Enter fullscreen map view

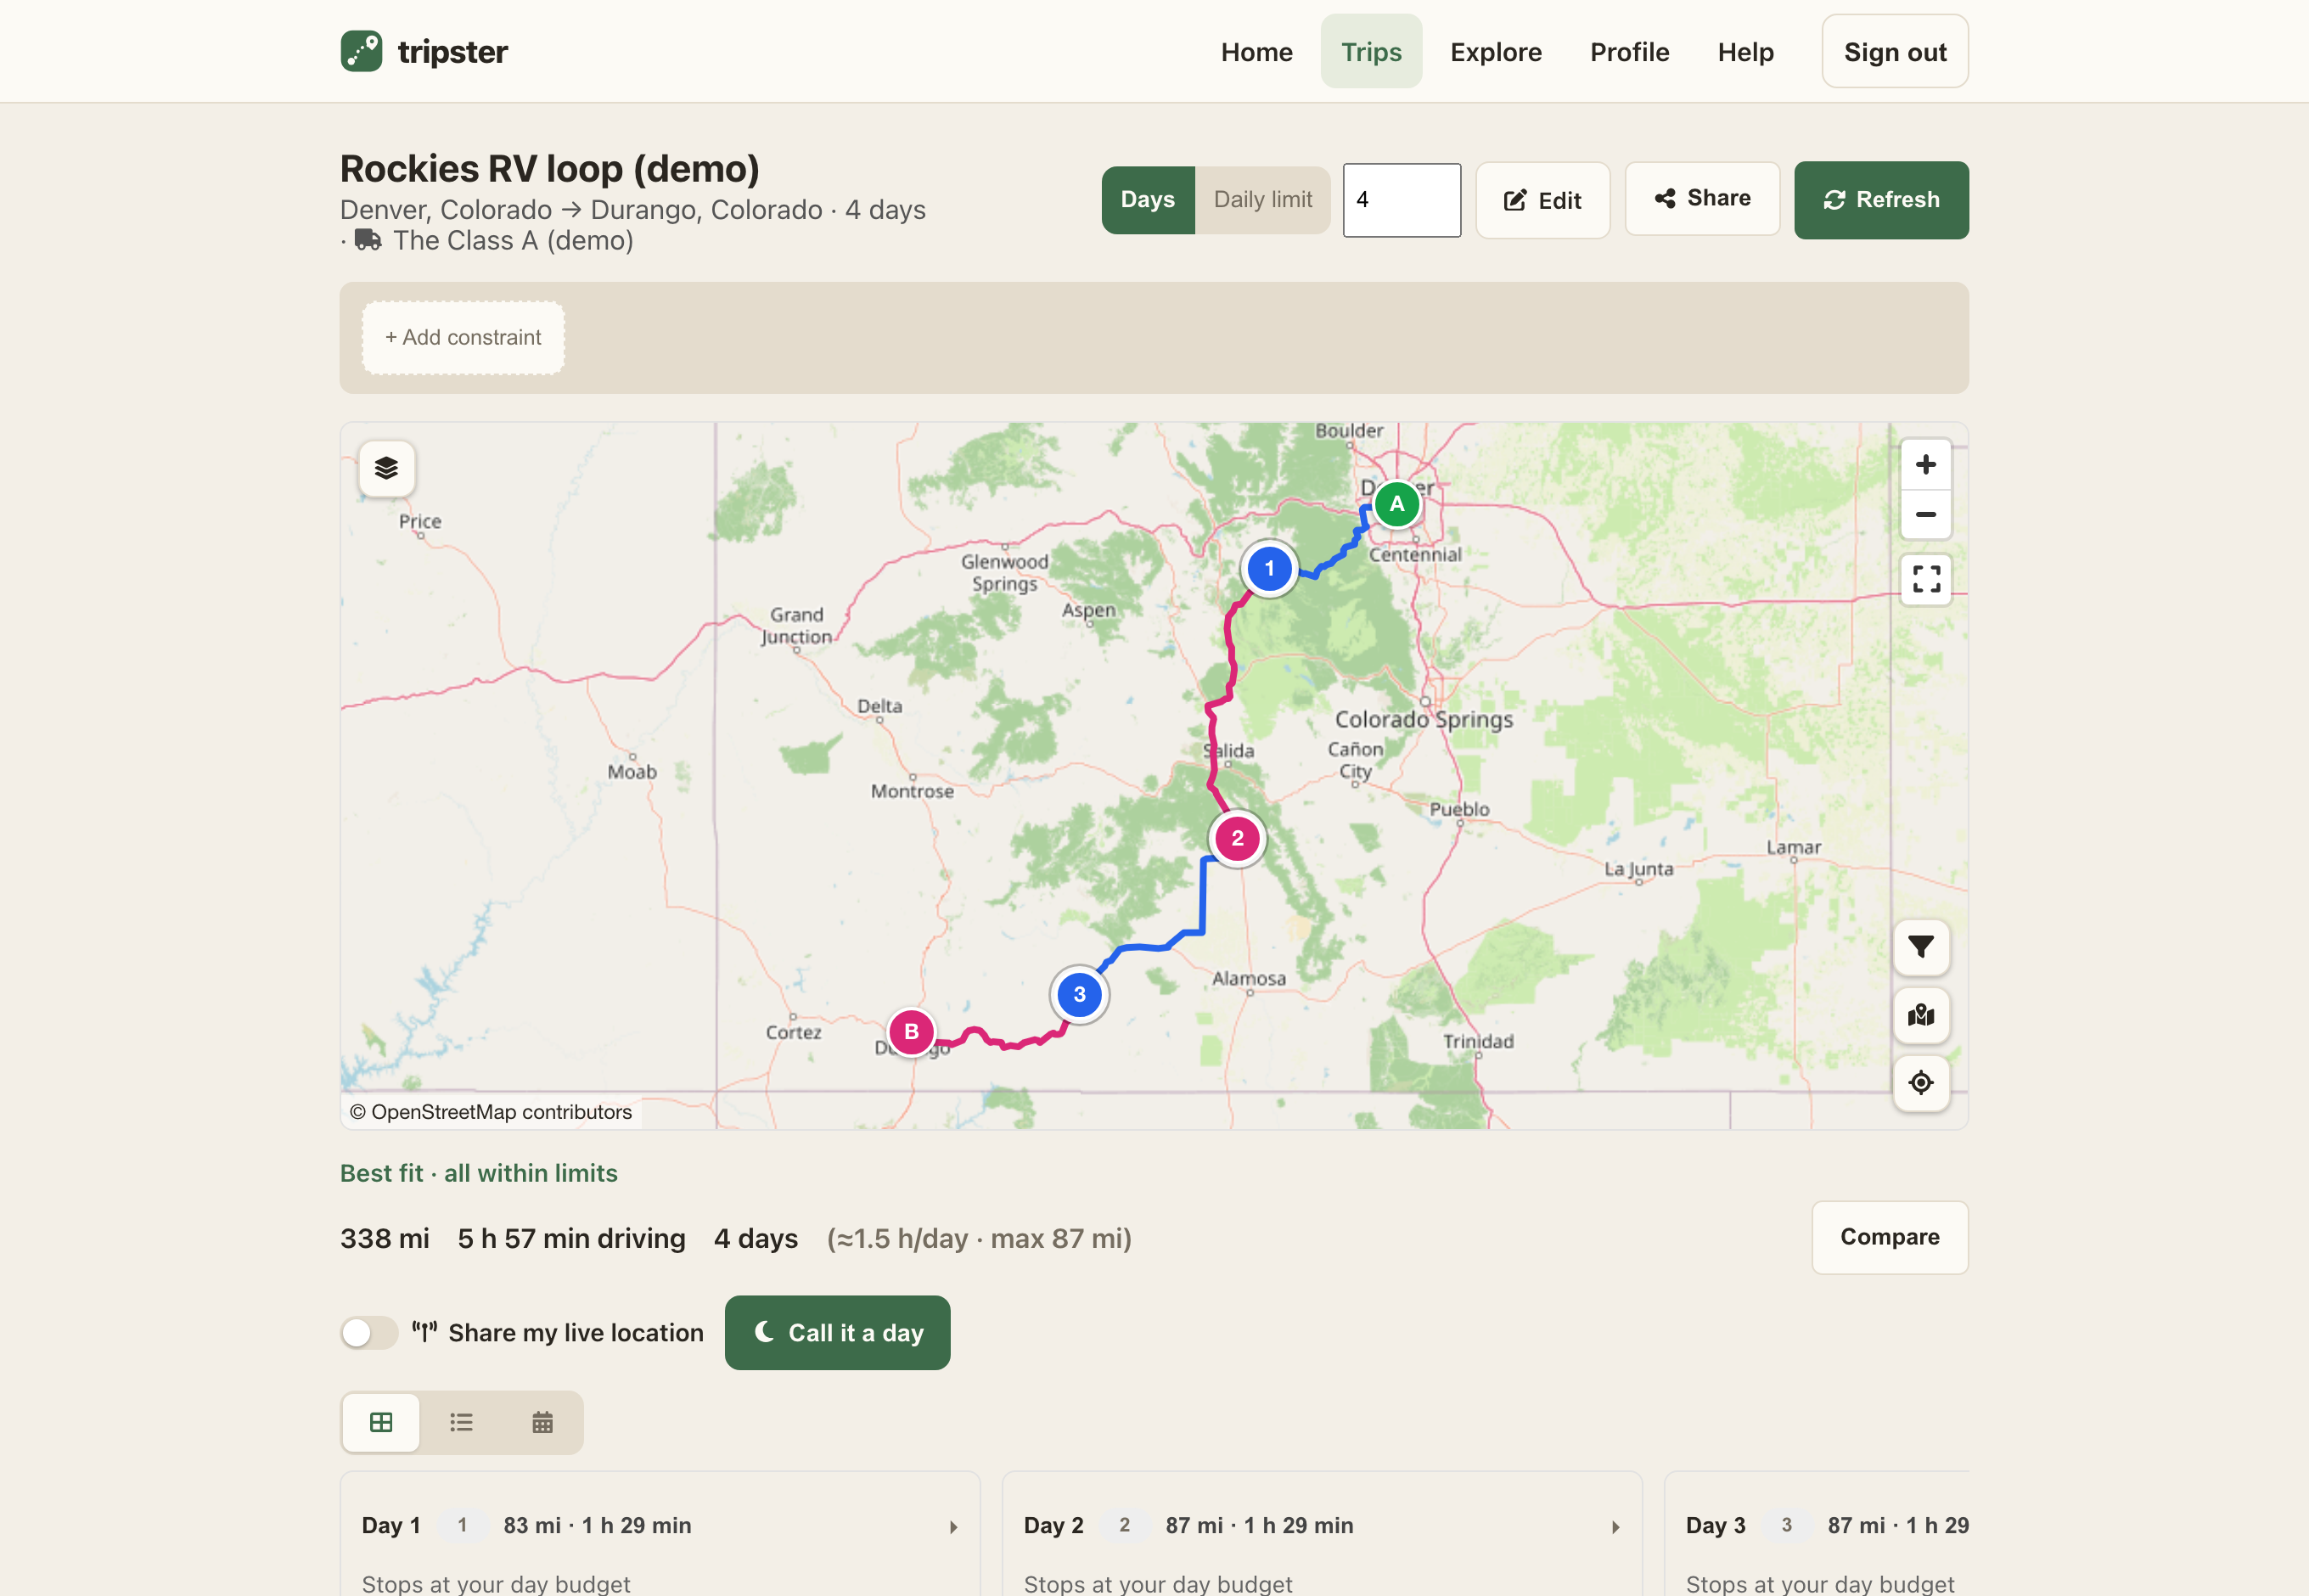(1926, 579)
